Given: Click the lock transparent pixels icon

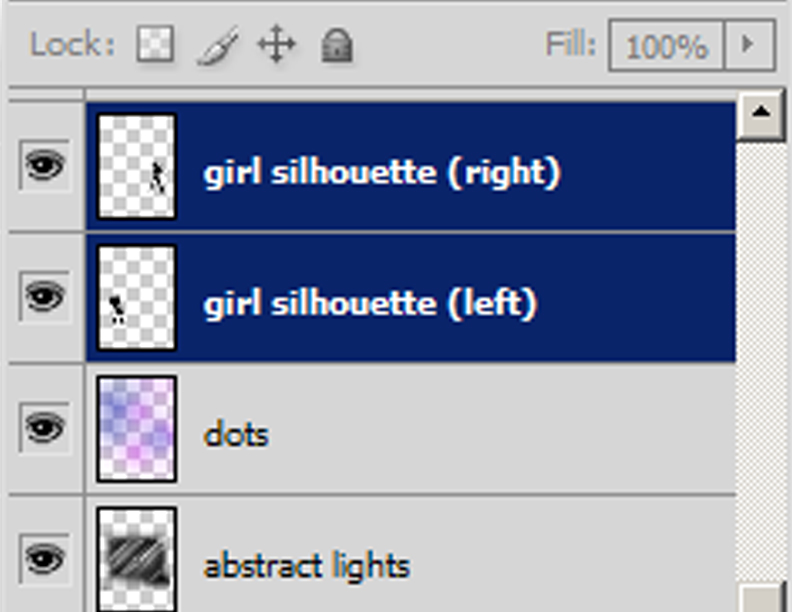Looking at the screenshot, I should tap(156, 44).
